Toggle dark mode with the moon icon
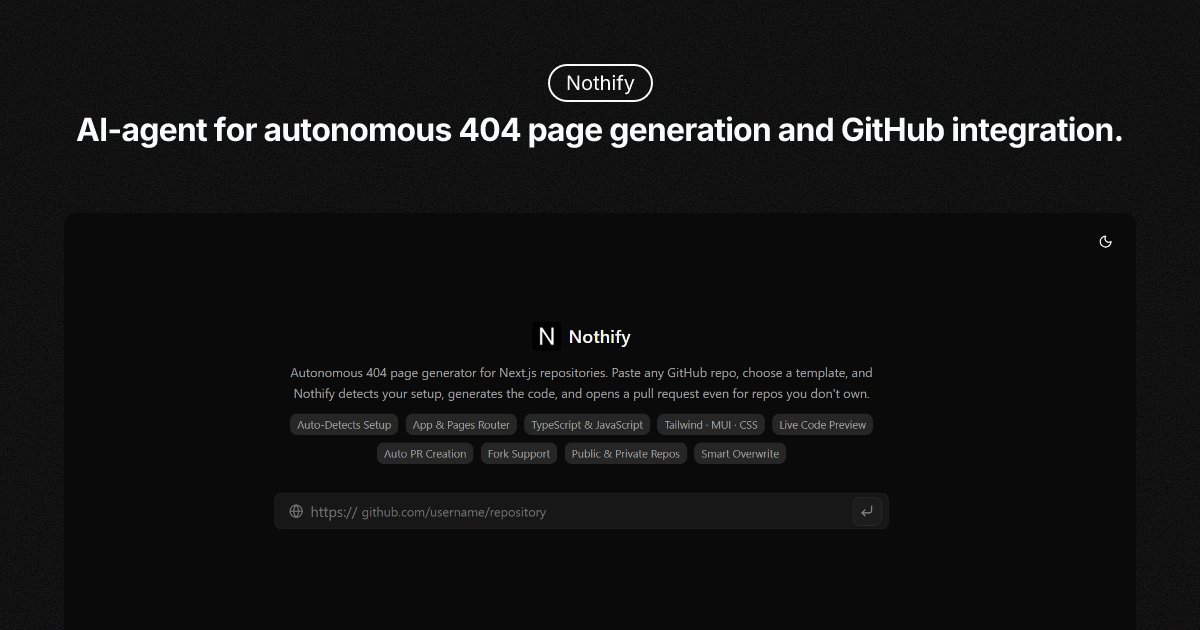The width and height of the screenshot is (1200, 630). 1105,242
